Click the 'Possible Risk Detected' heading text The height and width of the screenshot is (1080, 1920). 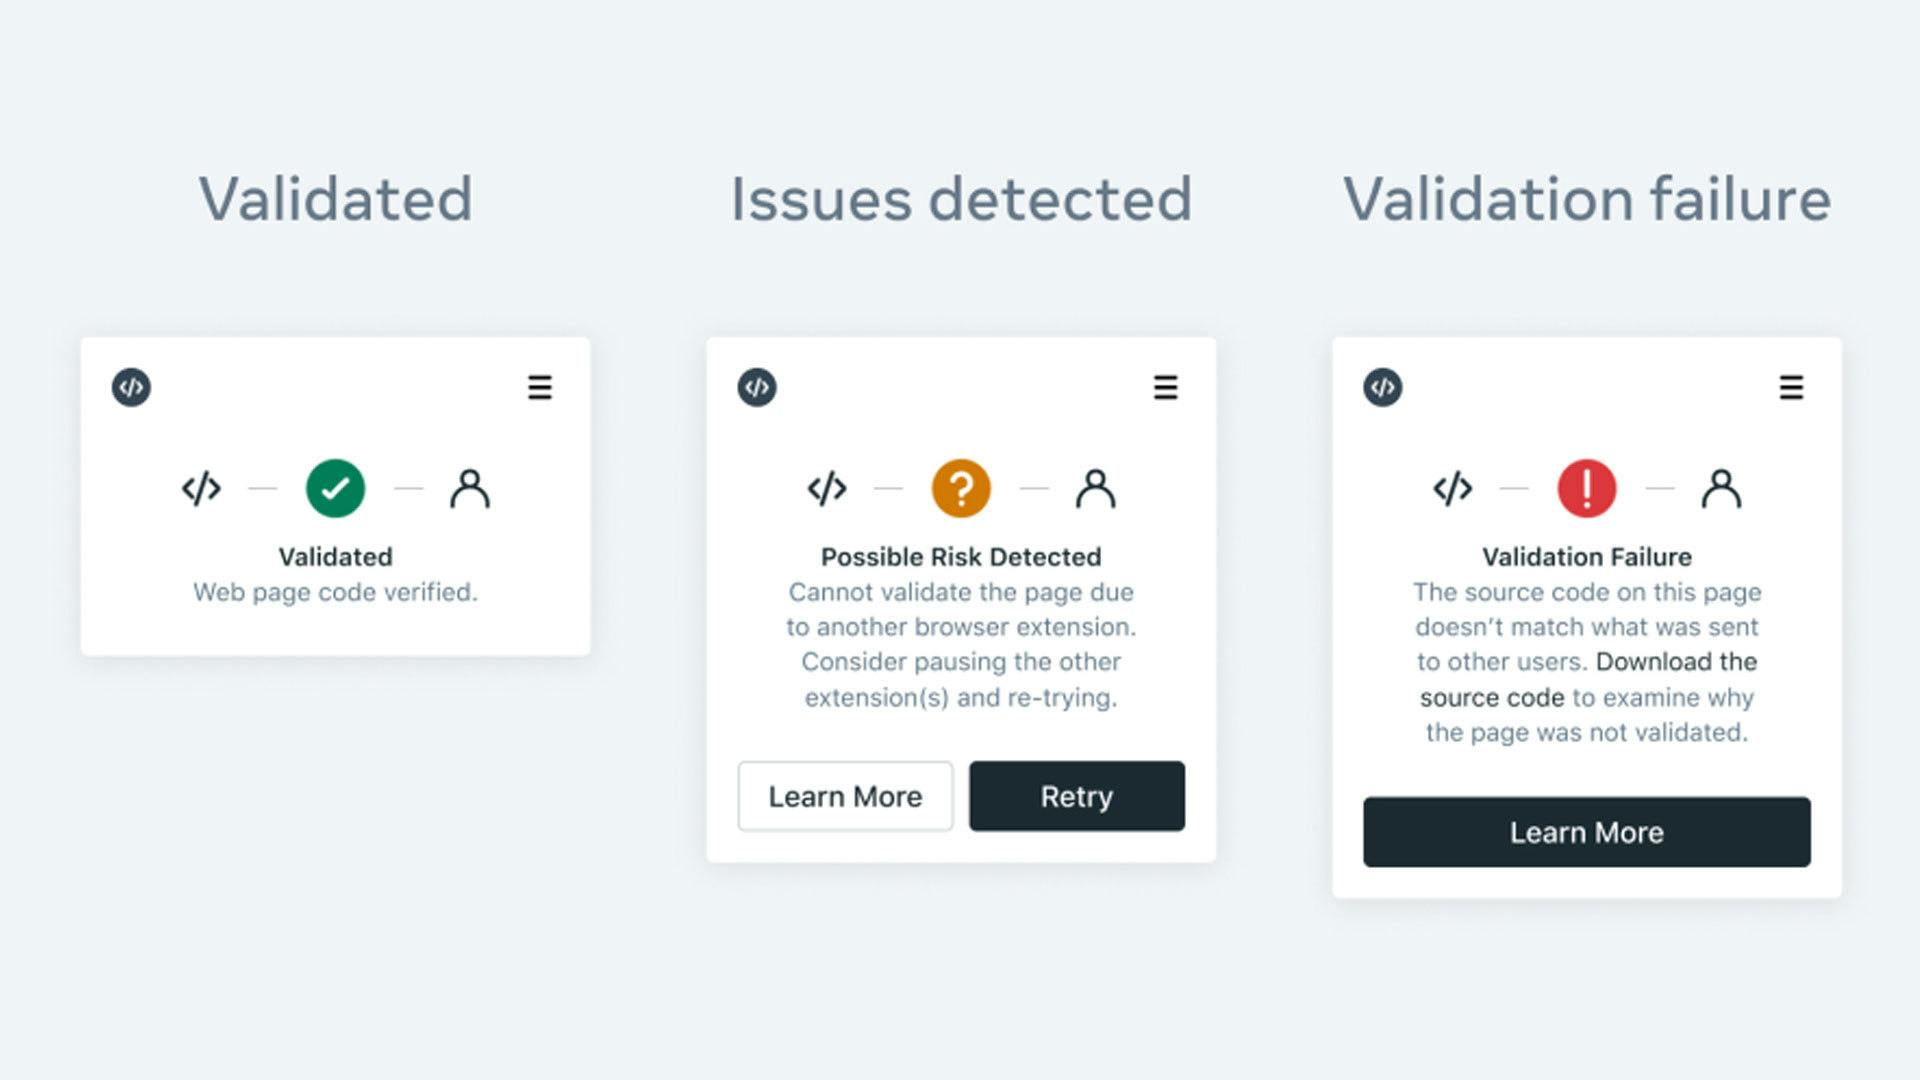(961, 557)
